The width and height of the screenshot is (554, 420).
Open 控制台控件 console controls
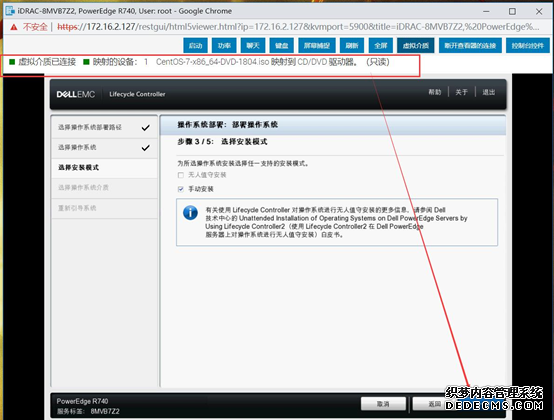click(528, 46)
